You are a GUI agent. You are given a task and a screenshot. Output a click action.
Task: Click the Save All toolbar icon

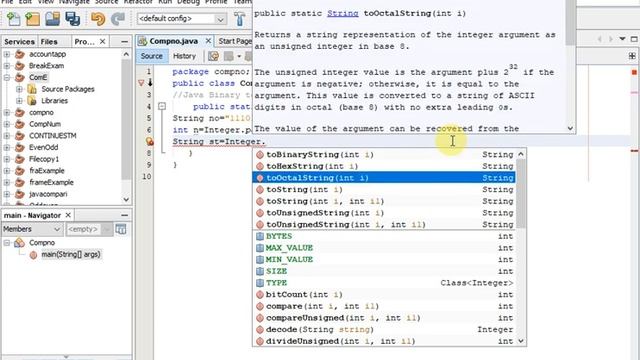72,19
